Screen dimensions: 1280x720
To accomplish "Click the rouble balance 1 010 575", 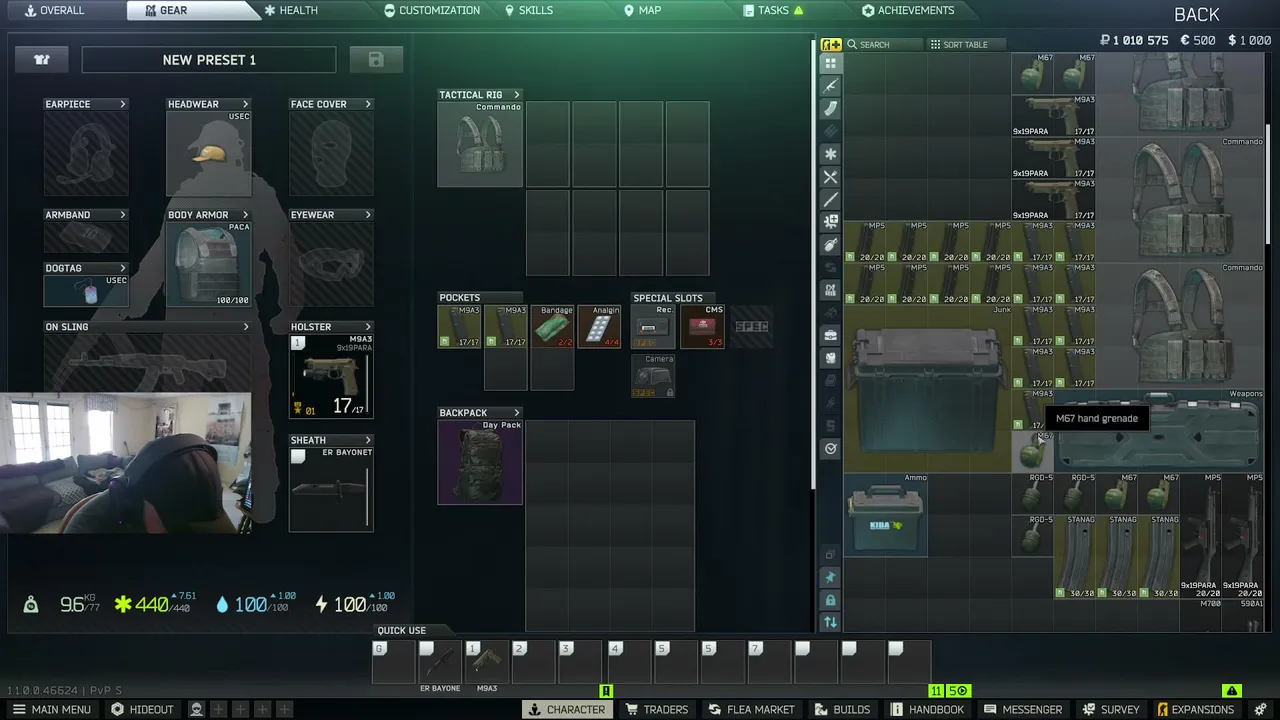I will (1134, 41).
